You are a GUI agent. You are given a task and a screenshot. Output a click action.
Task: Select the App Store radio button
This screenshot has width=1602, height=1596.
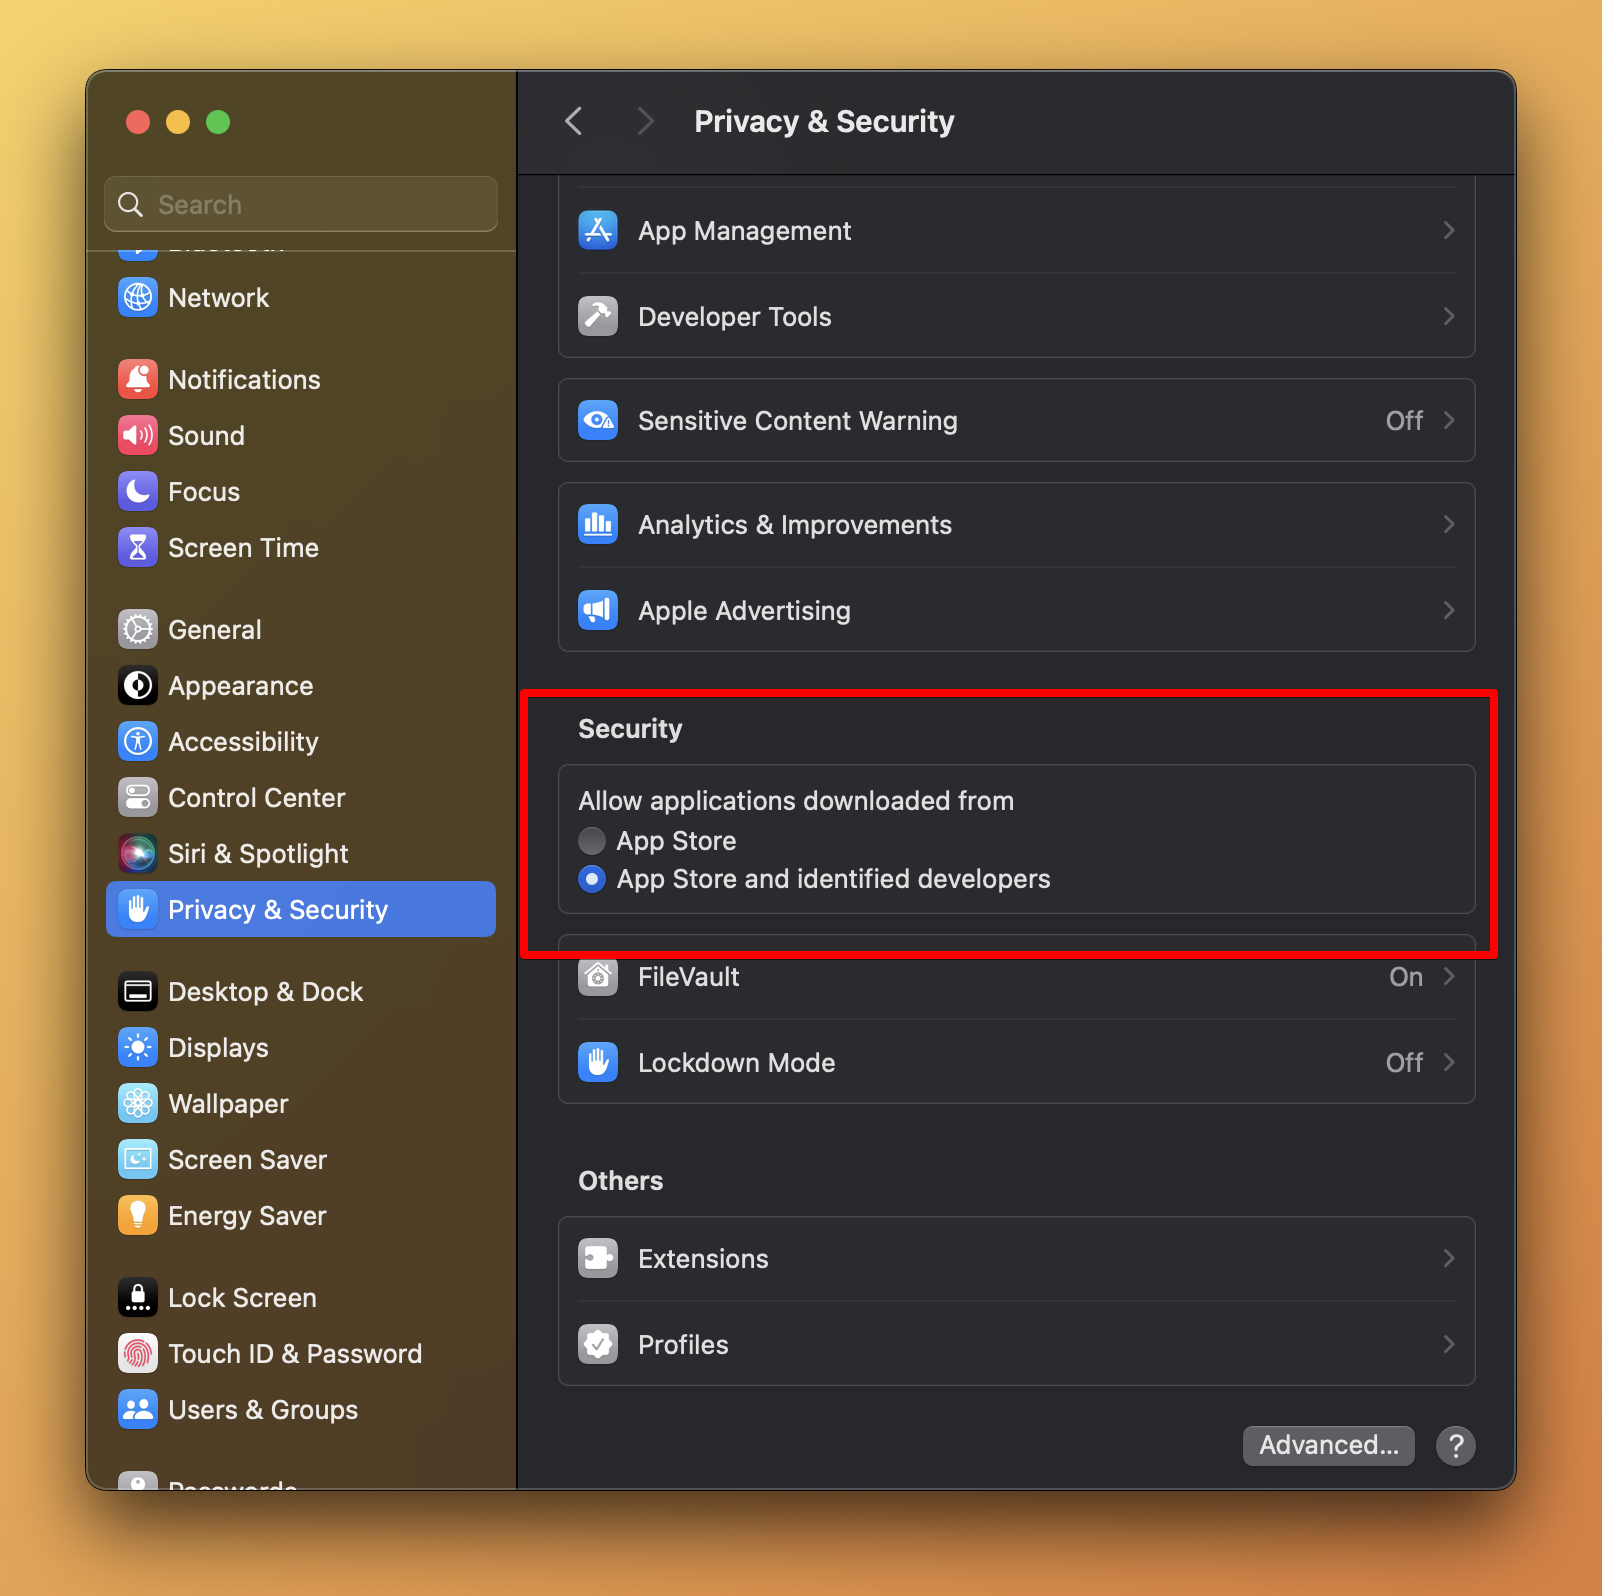click(x=592, y=841)
